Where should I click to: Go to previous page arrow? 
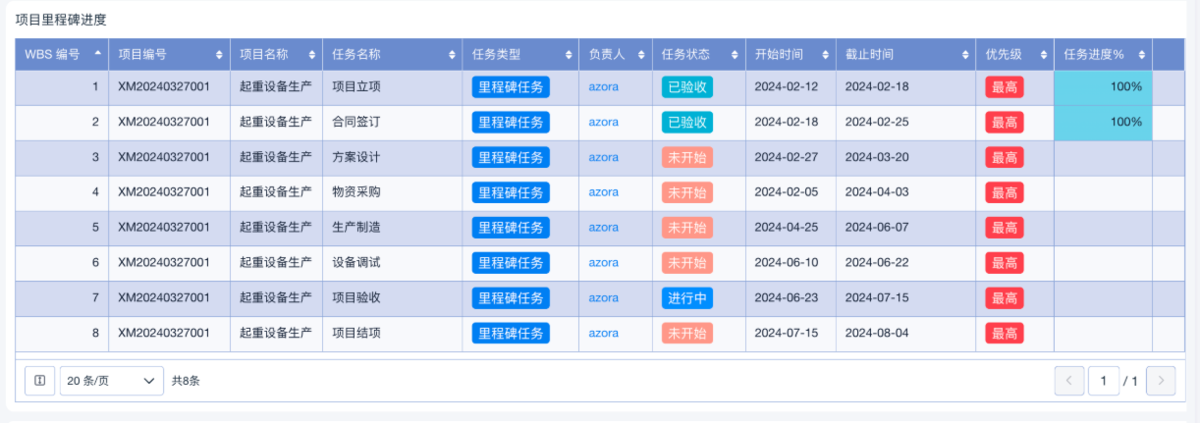(x=1069, y=380)
